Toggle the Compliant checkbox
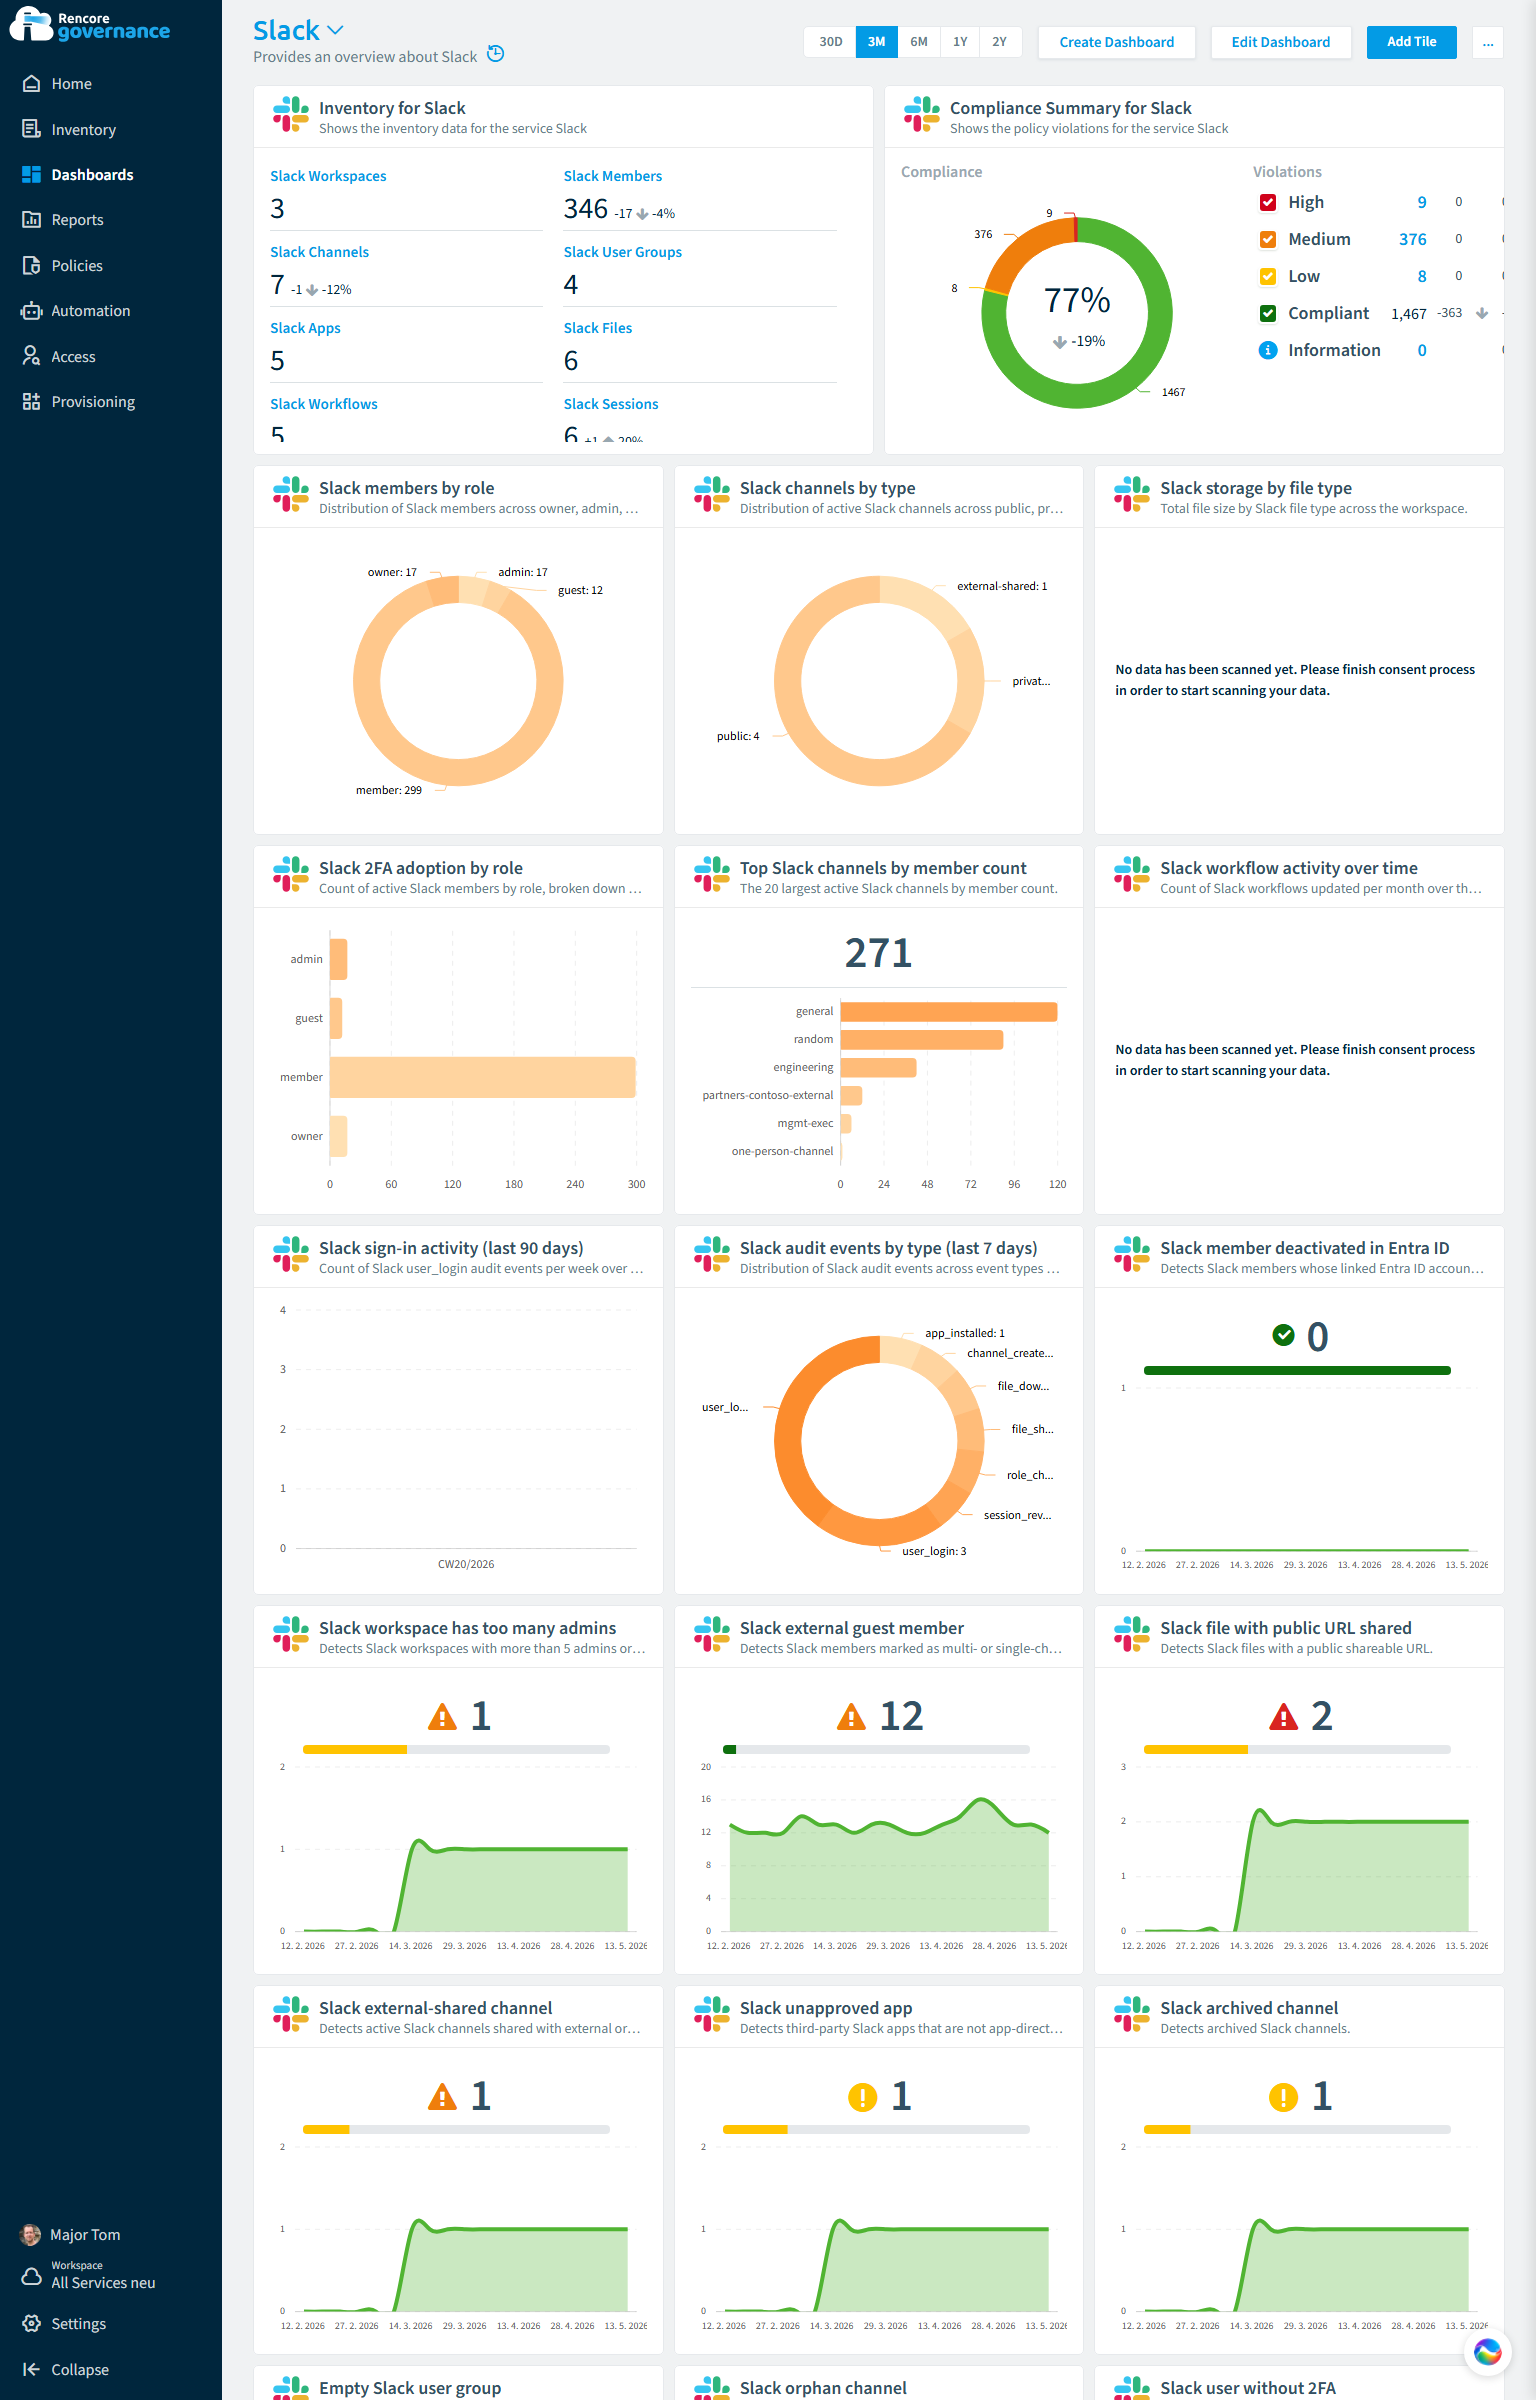The image size is (1536, 2400). pyautogui.click(x=1267, y=313)
